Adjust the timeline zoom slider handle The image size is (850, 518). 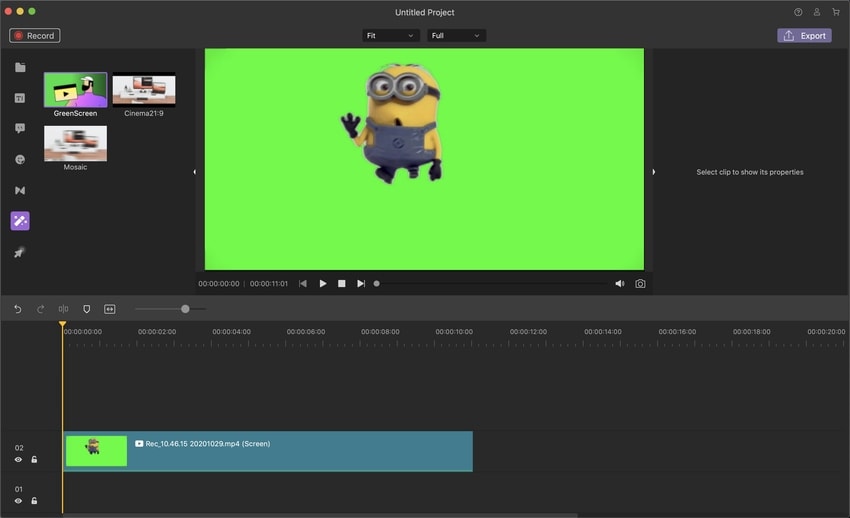tap(185, 309)
